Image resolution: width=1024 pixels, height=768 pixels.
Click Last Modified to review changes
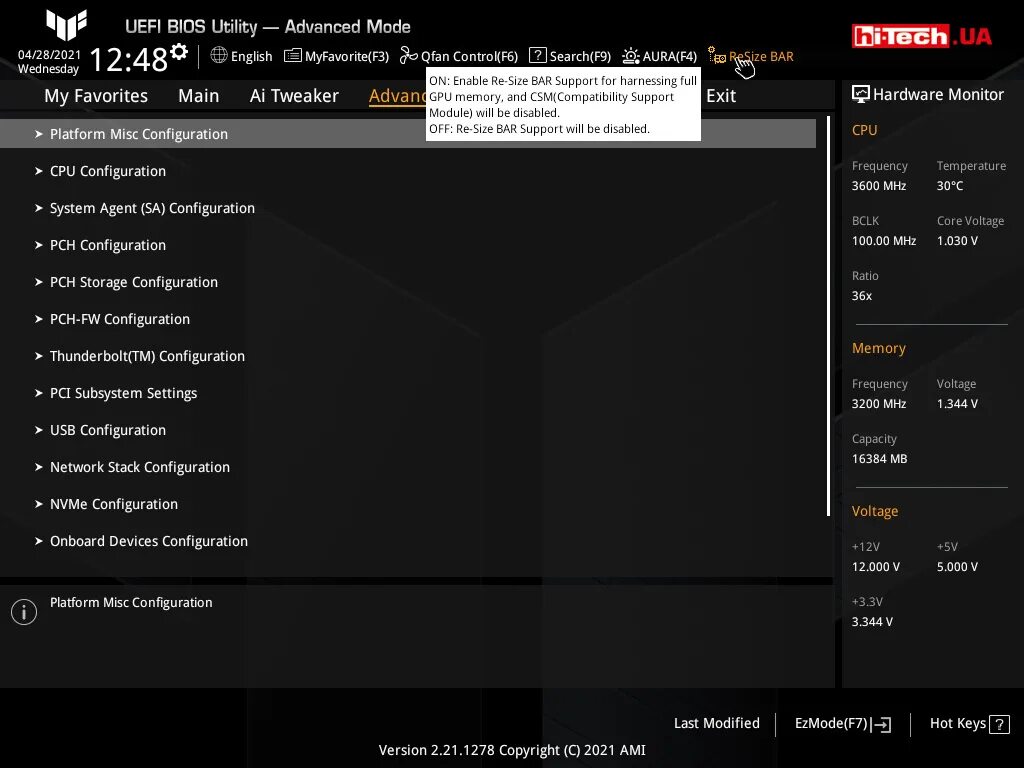(x=716, y=723)
